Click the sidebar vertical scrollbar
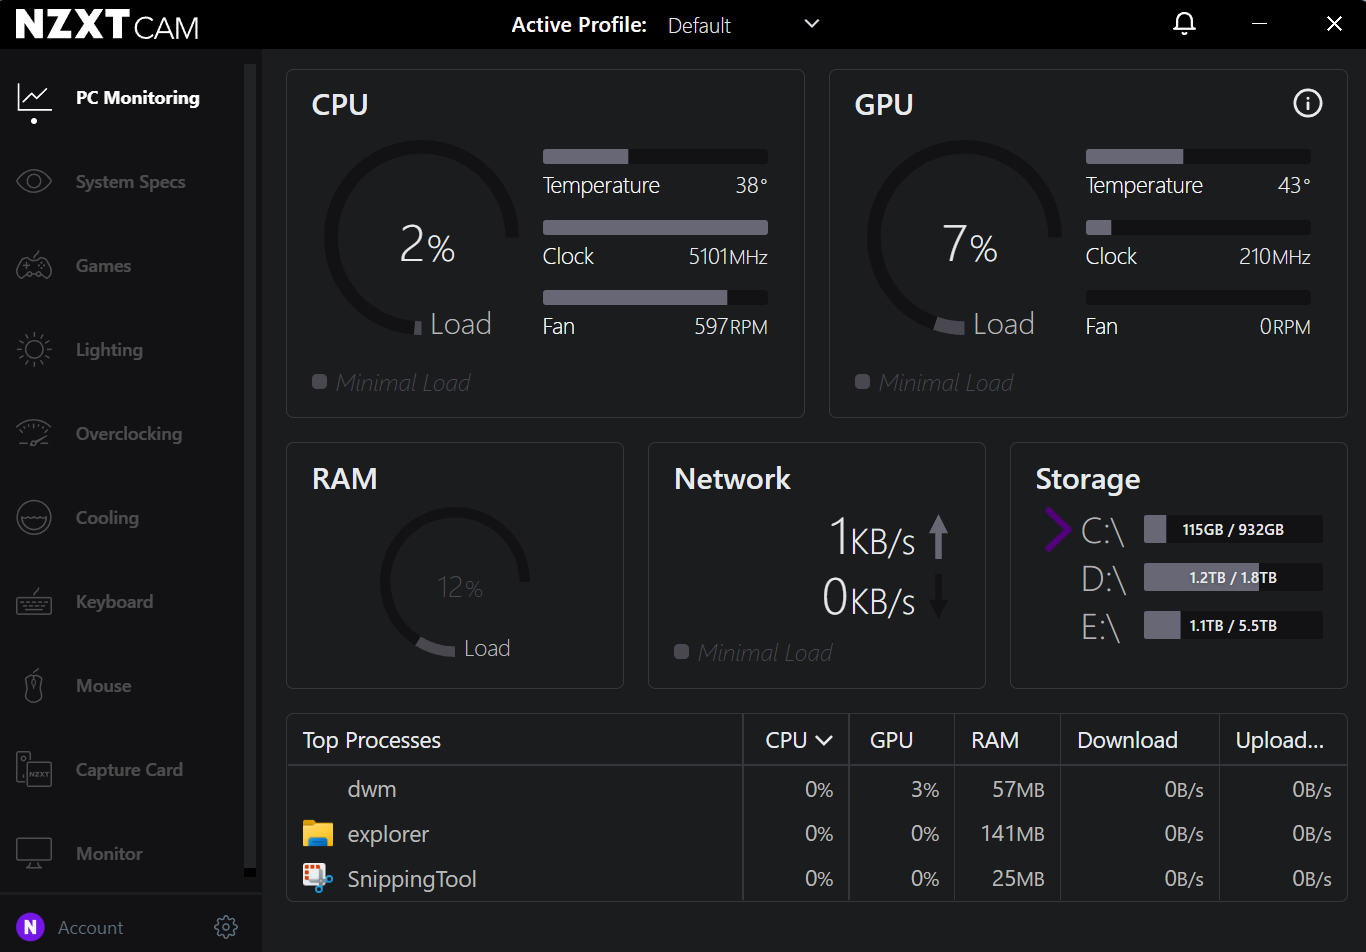The image size is (1366, 952). point(250,470)
